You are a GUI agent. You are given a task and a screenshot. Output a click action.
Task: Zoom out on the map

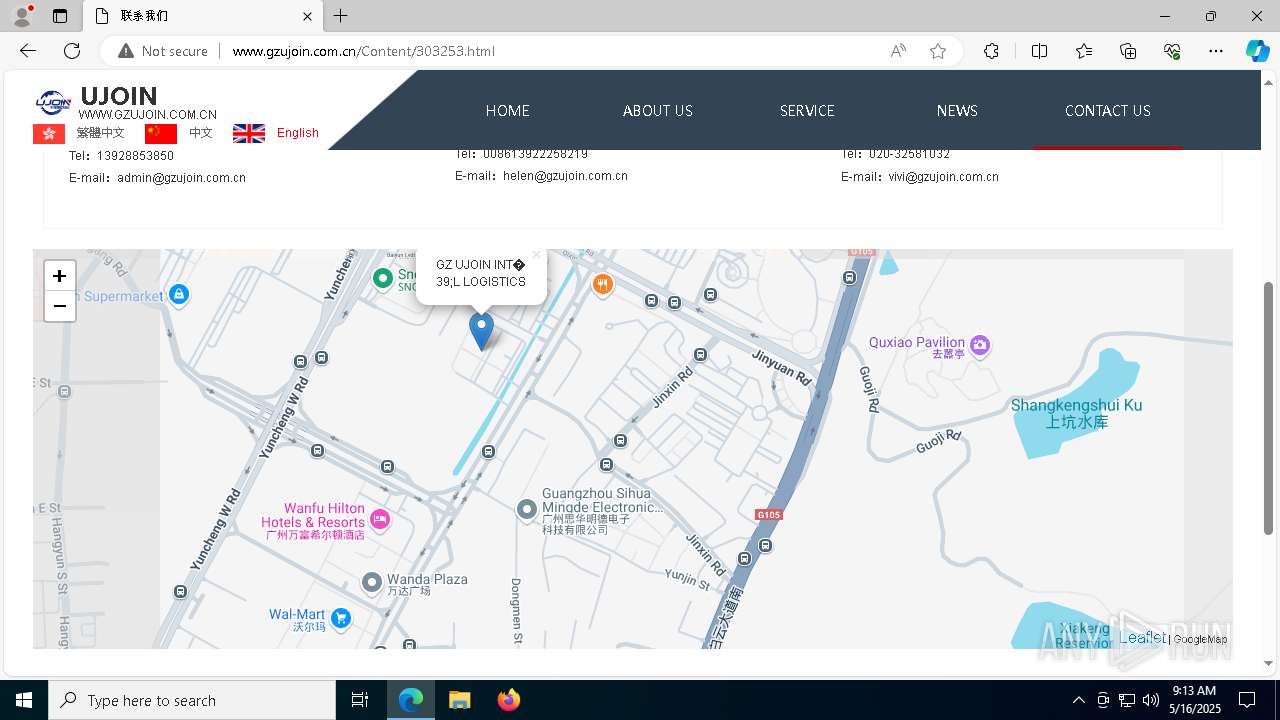click(60, 306)
